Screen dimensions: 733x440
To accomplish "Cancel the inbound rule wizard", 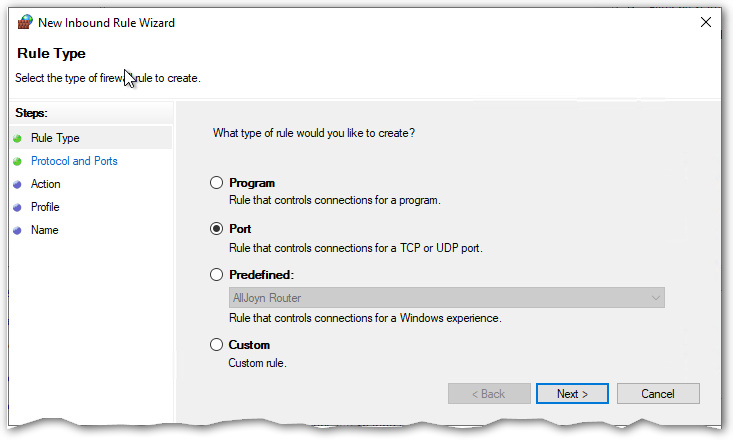I will coord(657,393).
